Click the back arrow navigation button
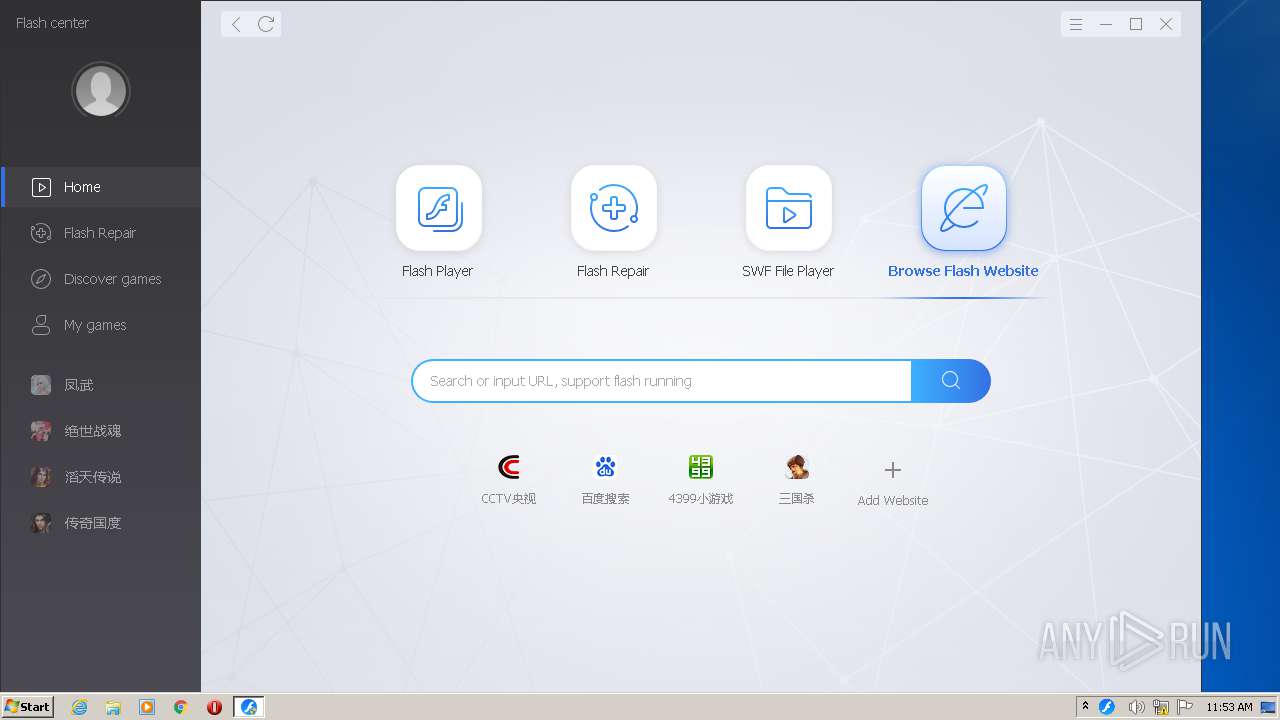This screenshot has height=720, width=1280. [x=236, y=24]
